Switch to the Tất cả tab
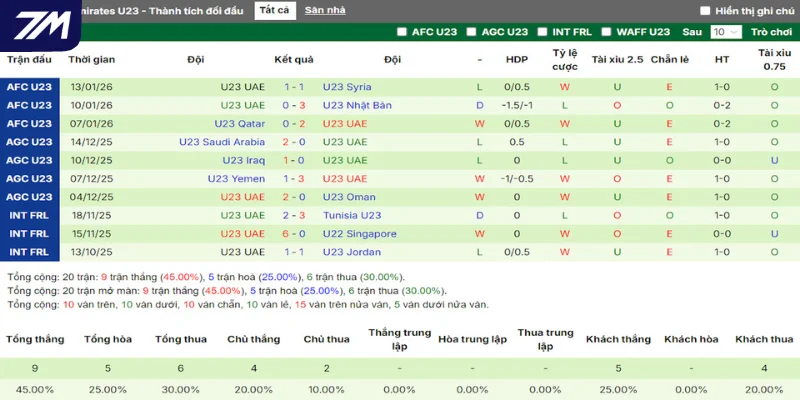Image resolution: width=800 pixels, height=400 pixels. (x=273, y=11)
